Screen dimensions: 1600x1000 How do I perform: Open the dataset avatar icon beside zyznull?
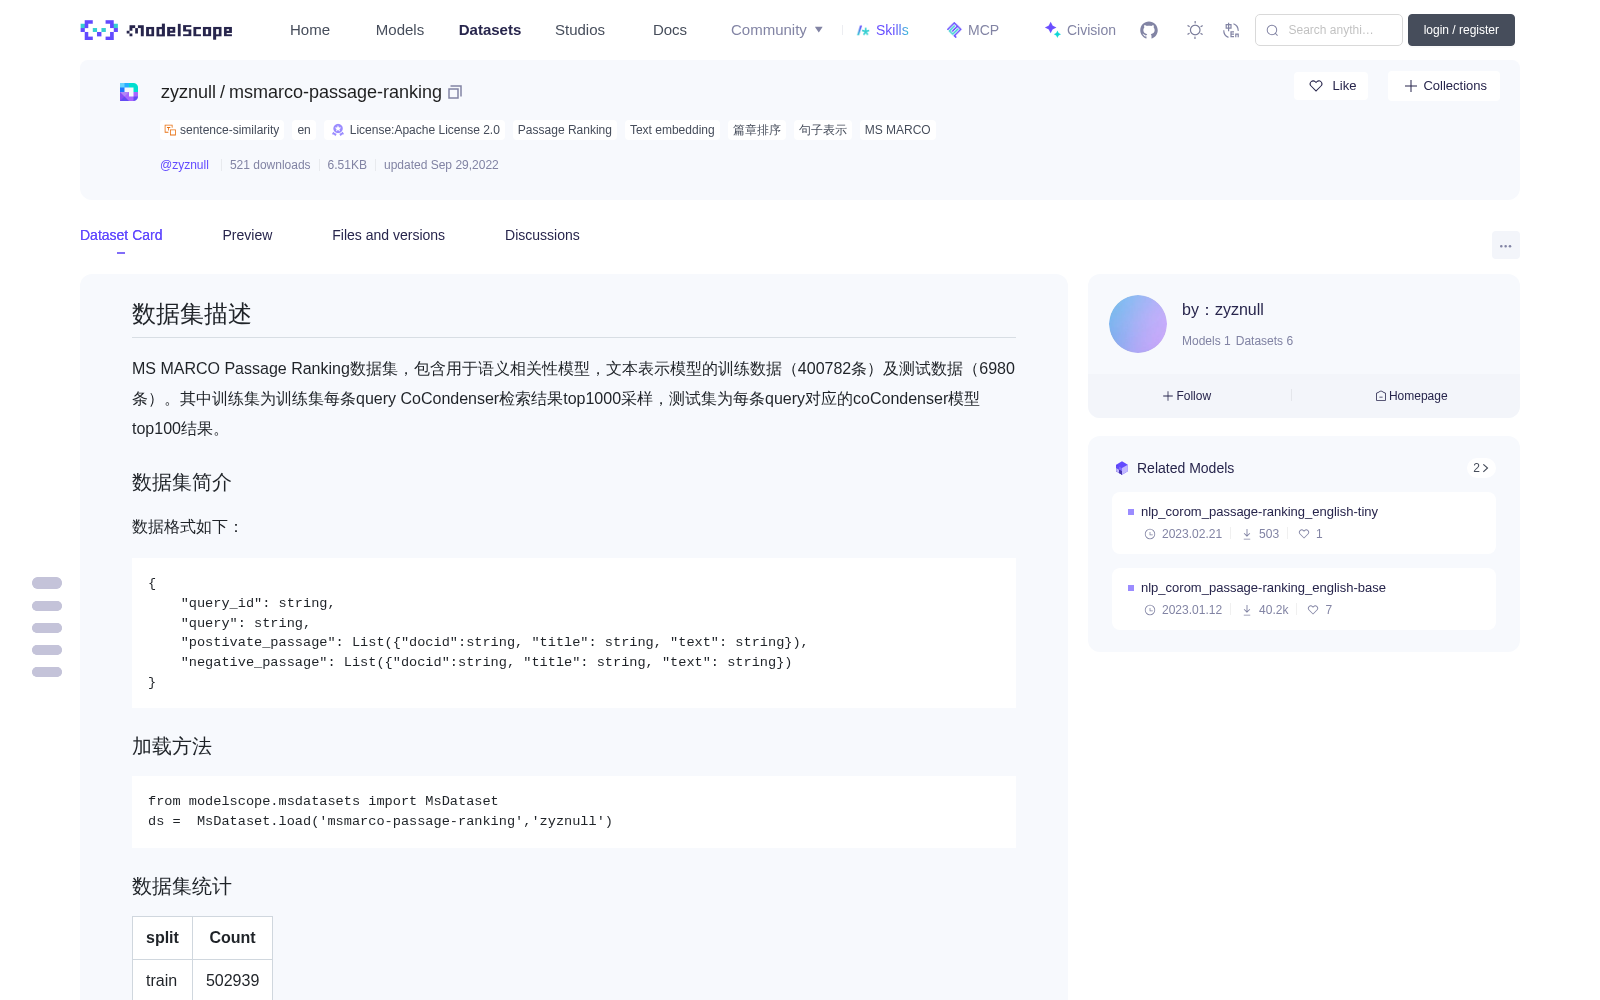[129, 92]
